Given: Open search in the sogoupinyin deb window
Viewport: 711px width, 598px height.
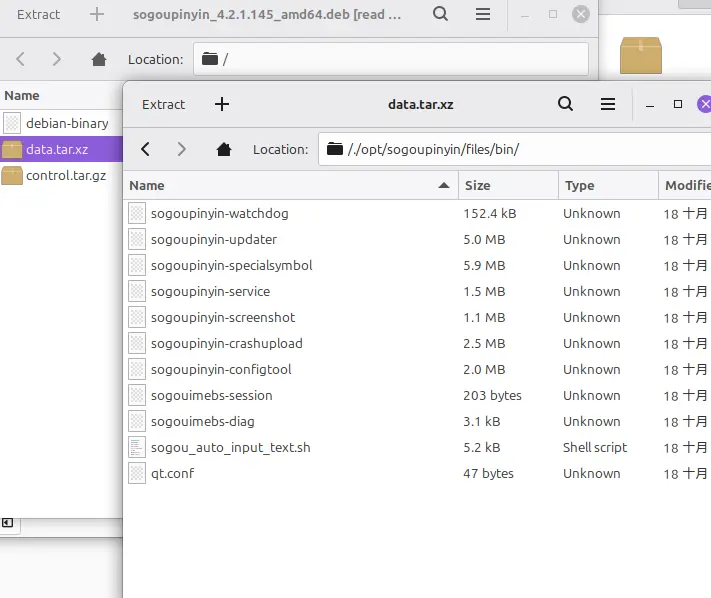Looking at the screenshot, I should [440, 14].
